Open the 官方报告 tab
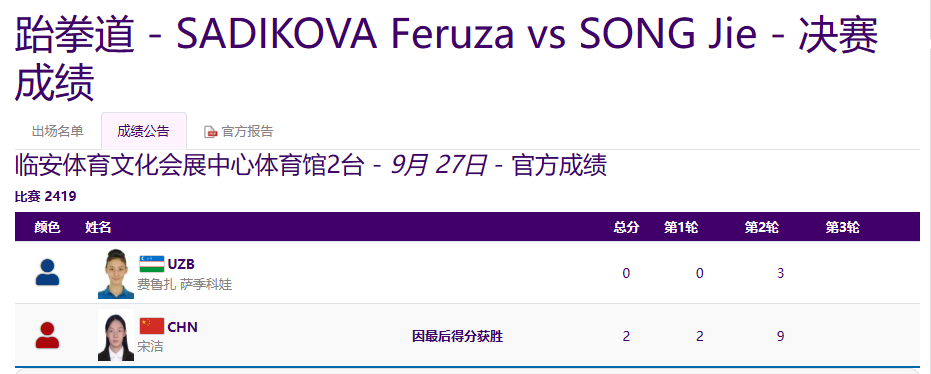Screen dimensions: 931x374 pos(239,131)
